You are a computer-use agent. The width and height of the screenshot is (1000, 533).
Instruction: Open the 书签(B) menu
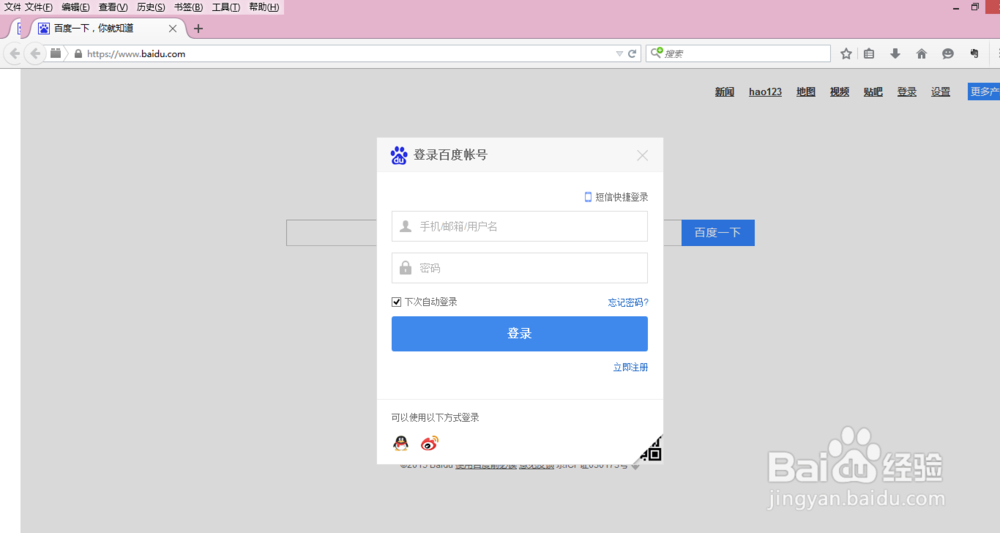click(x=188, y=7)
